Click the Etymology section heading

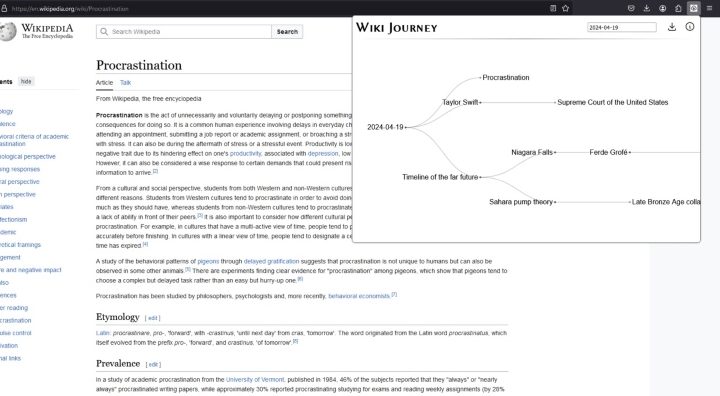pos(118,317)
